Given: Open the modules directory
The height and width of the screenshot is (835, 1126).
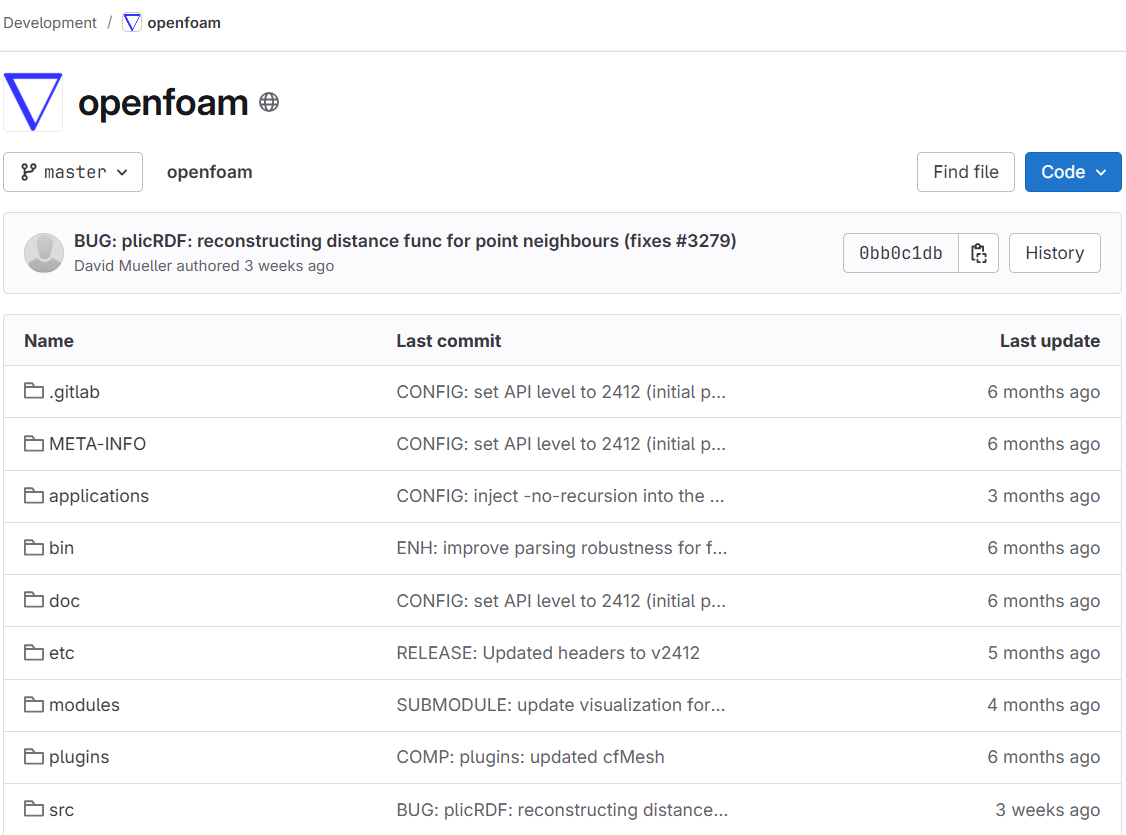Looking at the screenshot, I should pyautogui.click(x=84, y=704).
